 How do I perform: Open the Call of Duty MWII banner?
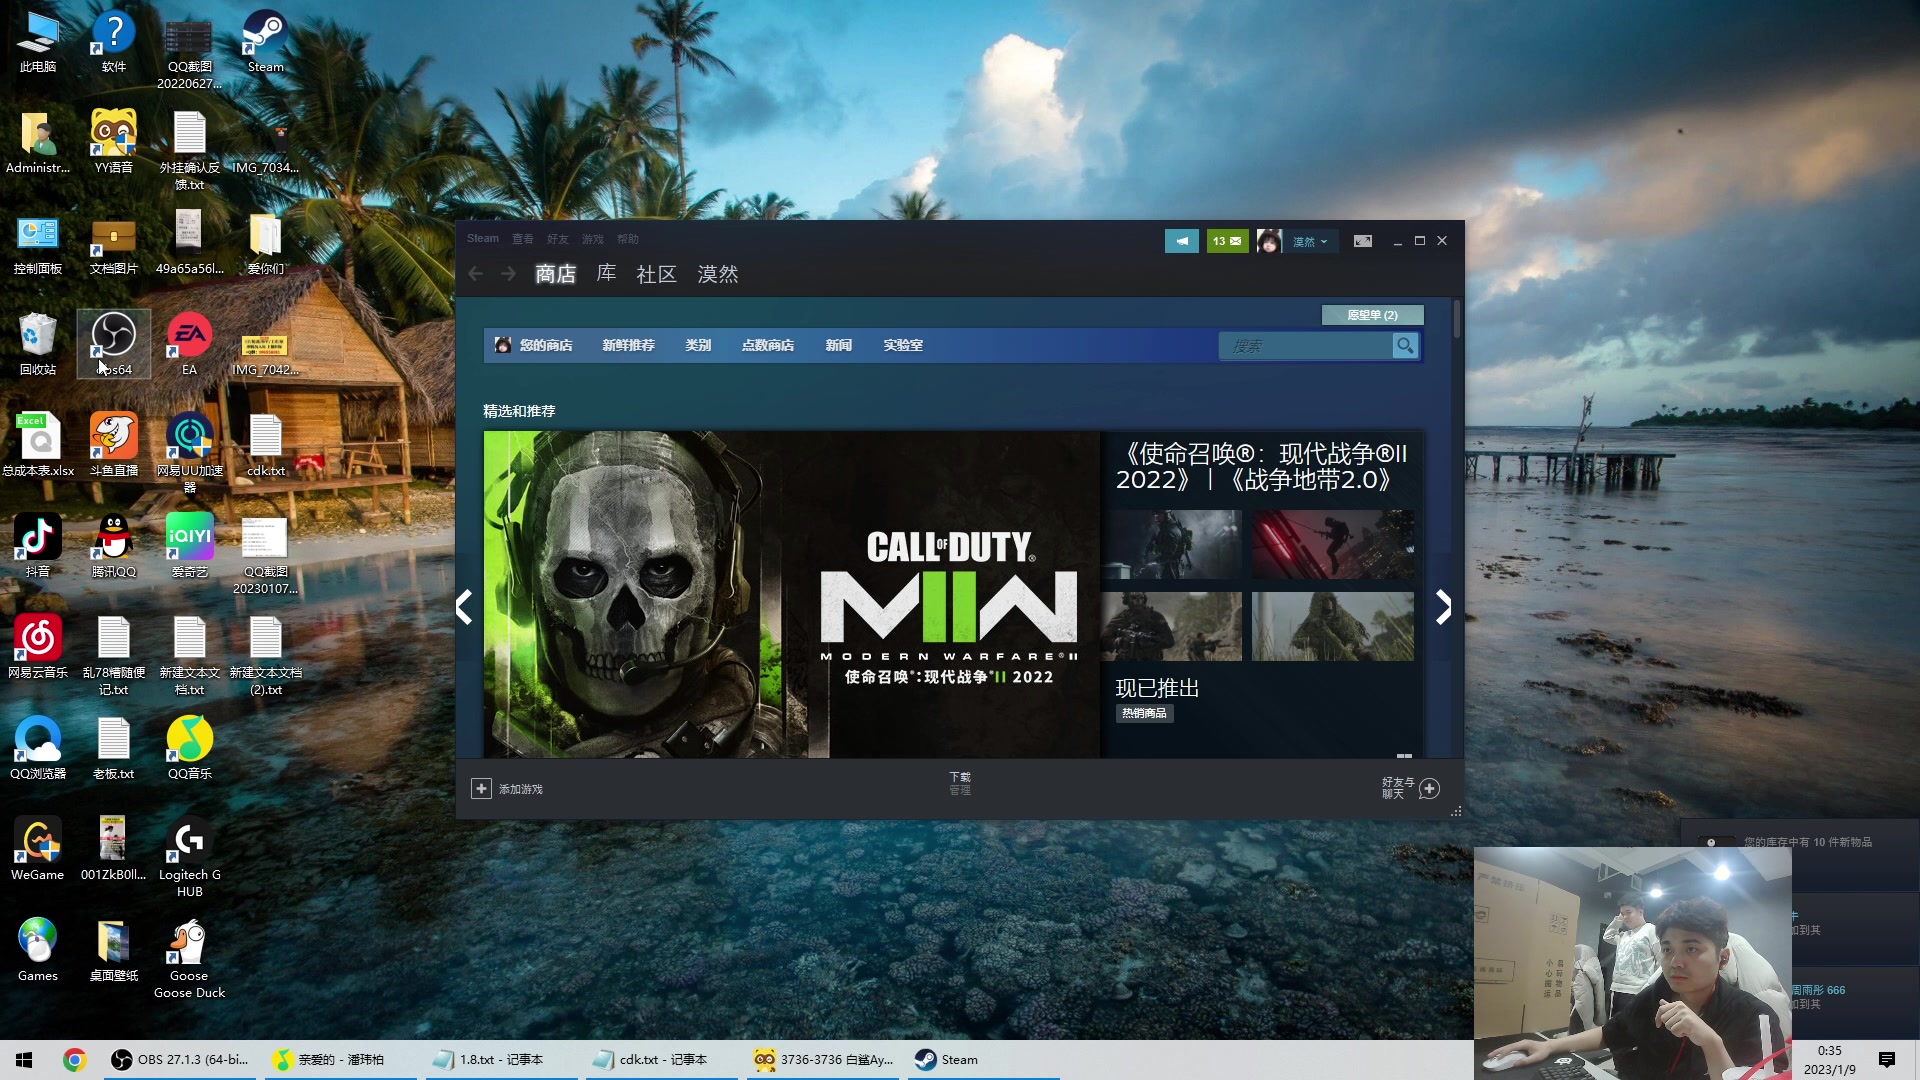(791, 594)
